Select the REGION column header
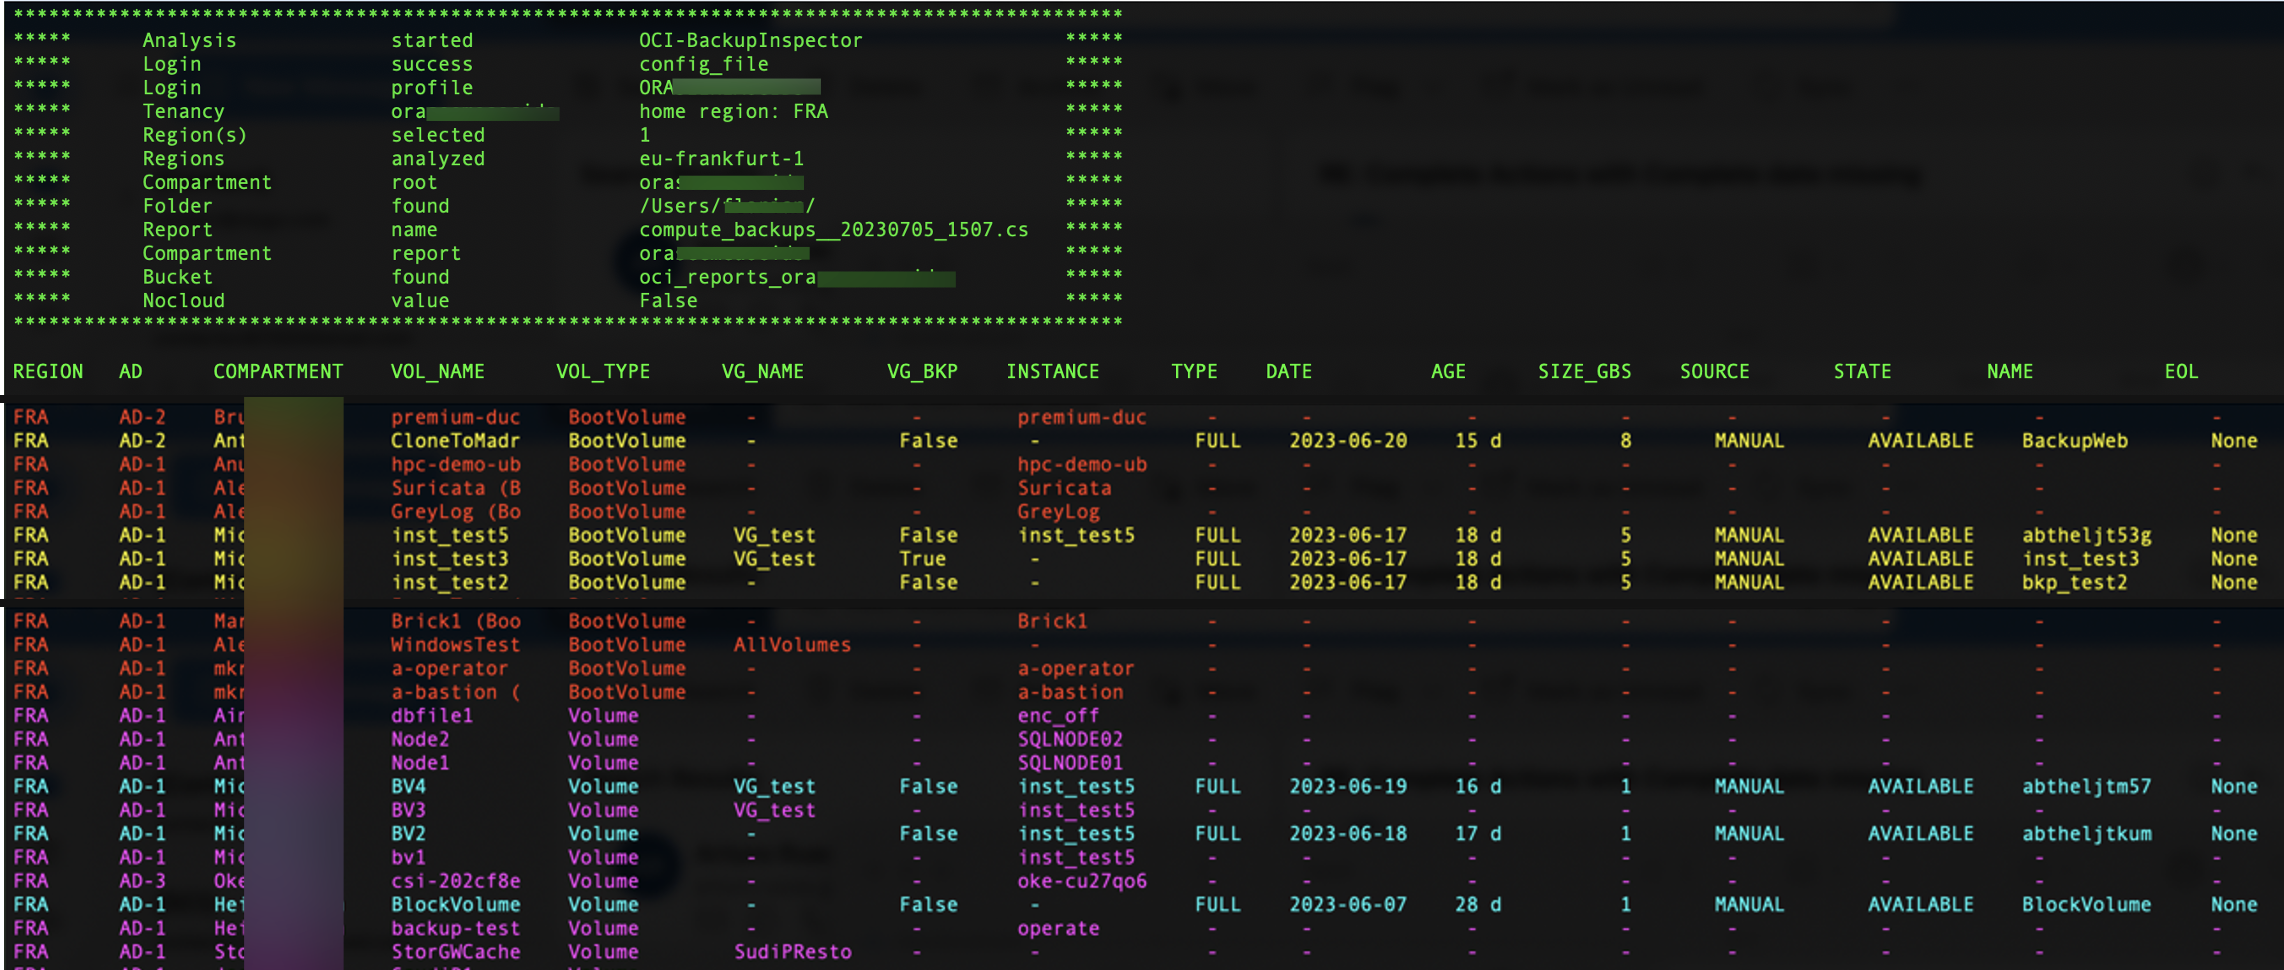Image resolution: width=2284 pixels, height=970 pixels. [48, 371]
